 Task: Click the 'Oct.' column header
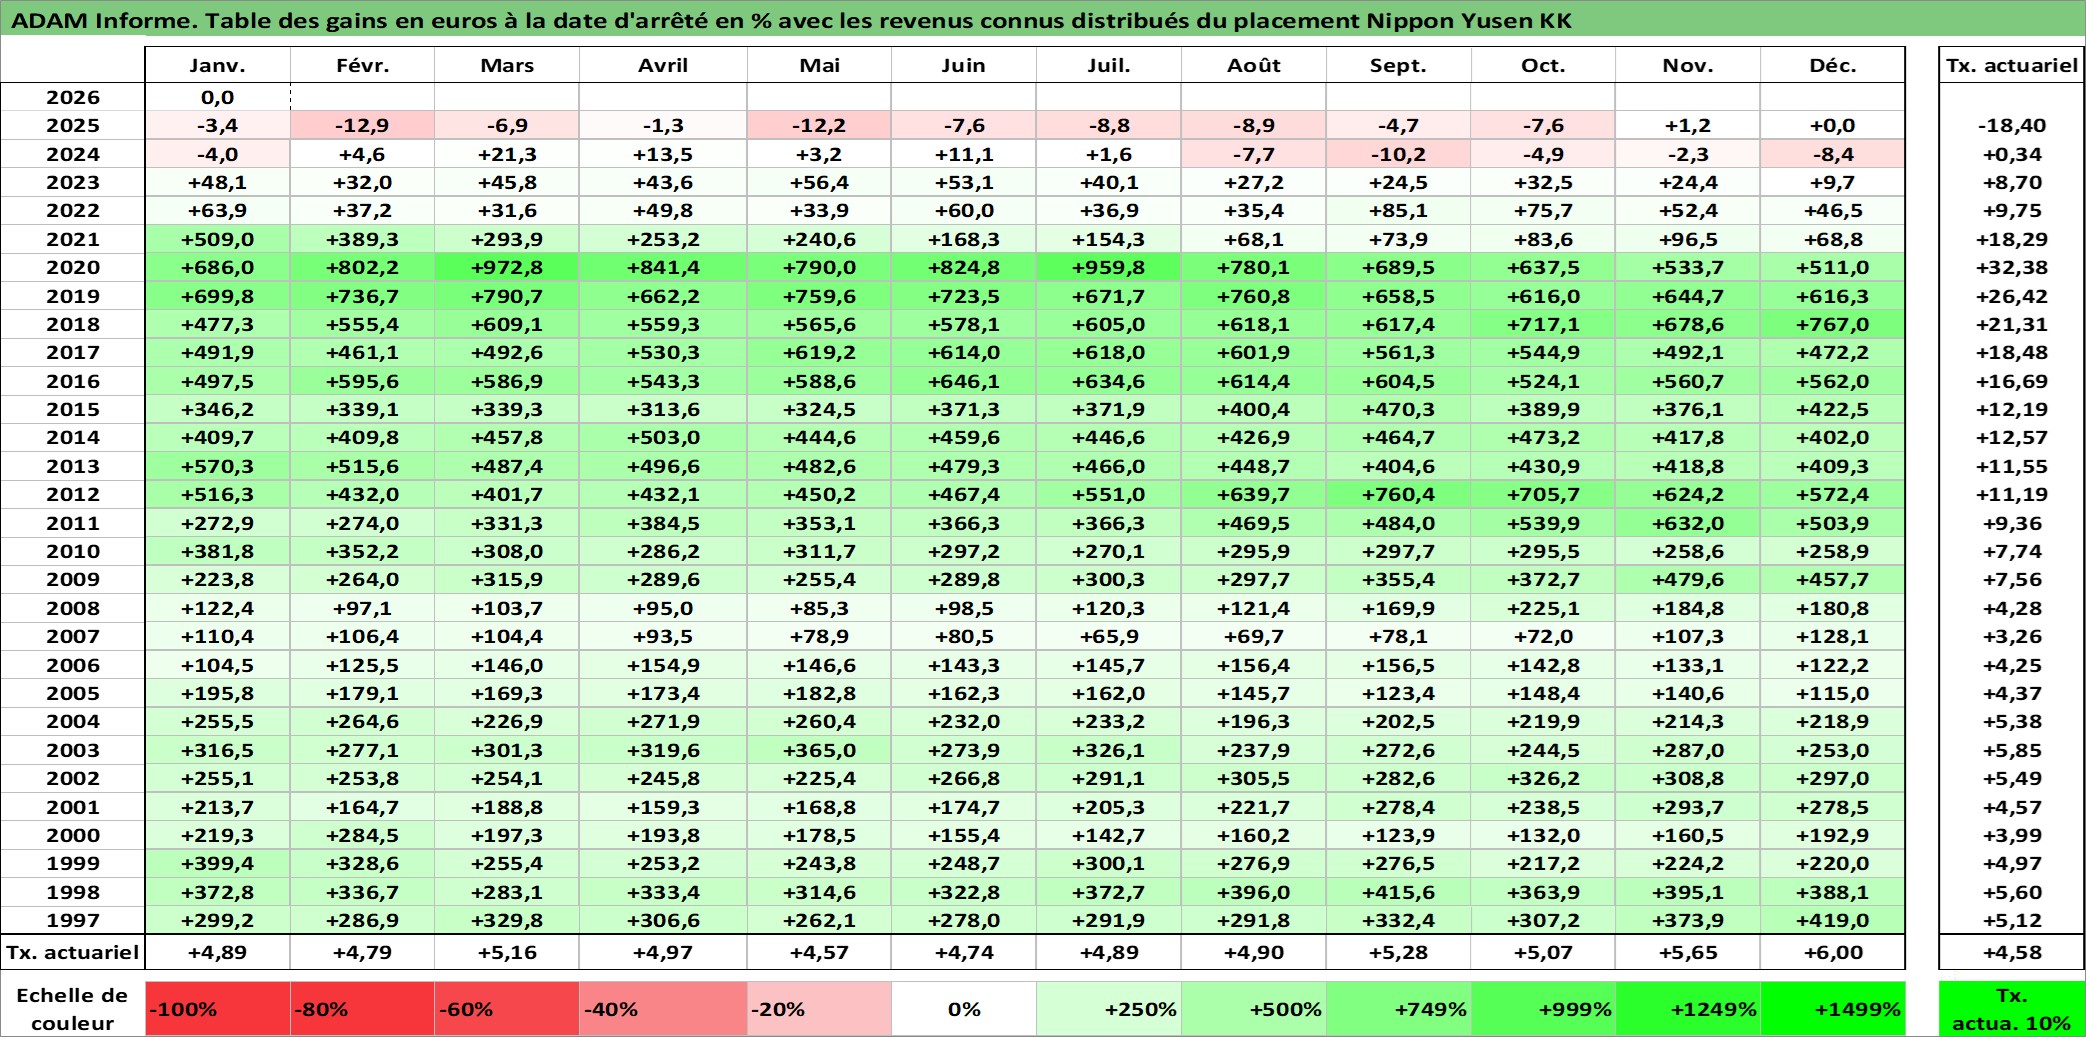pos(1544,65)
